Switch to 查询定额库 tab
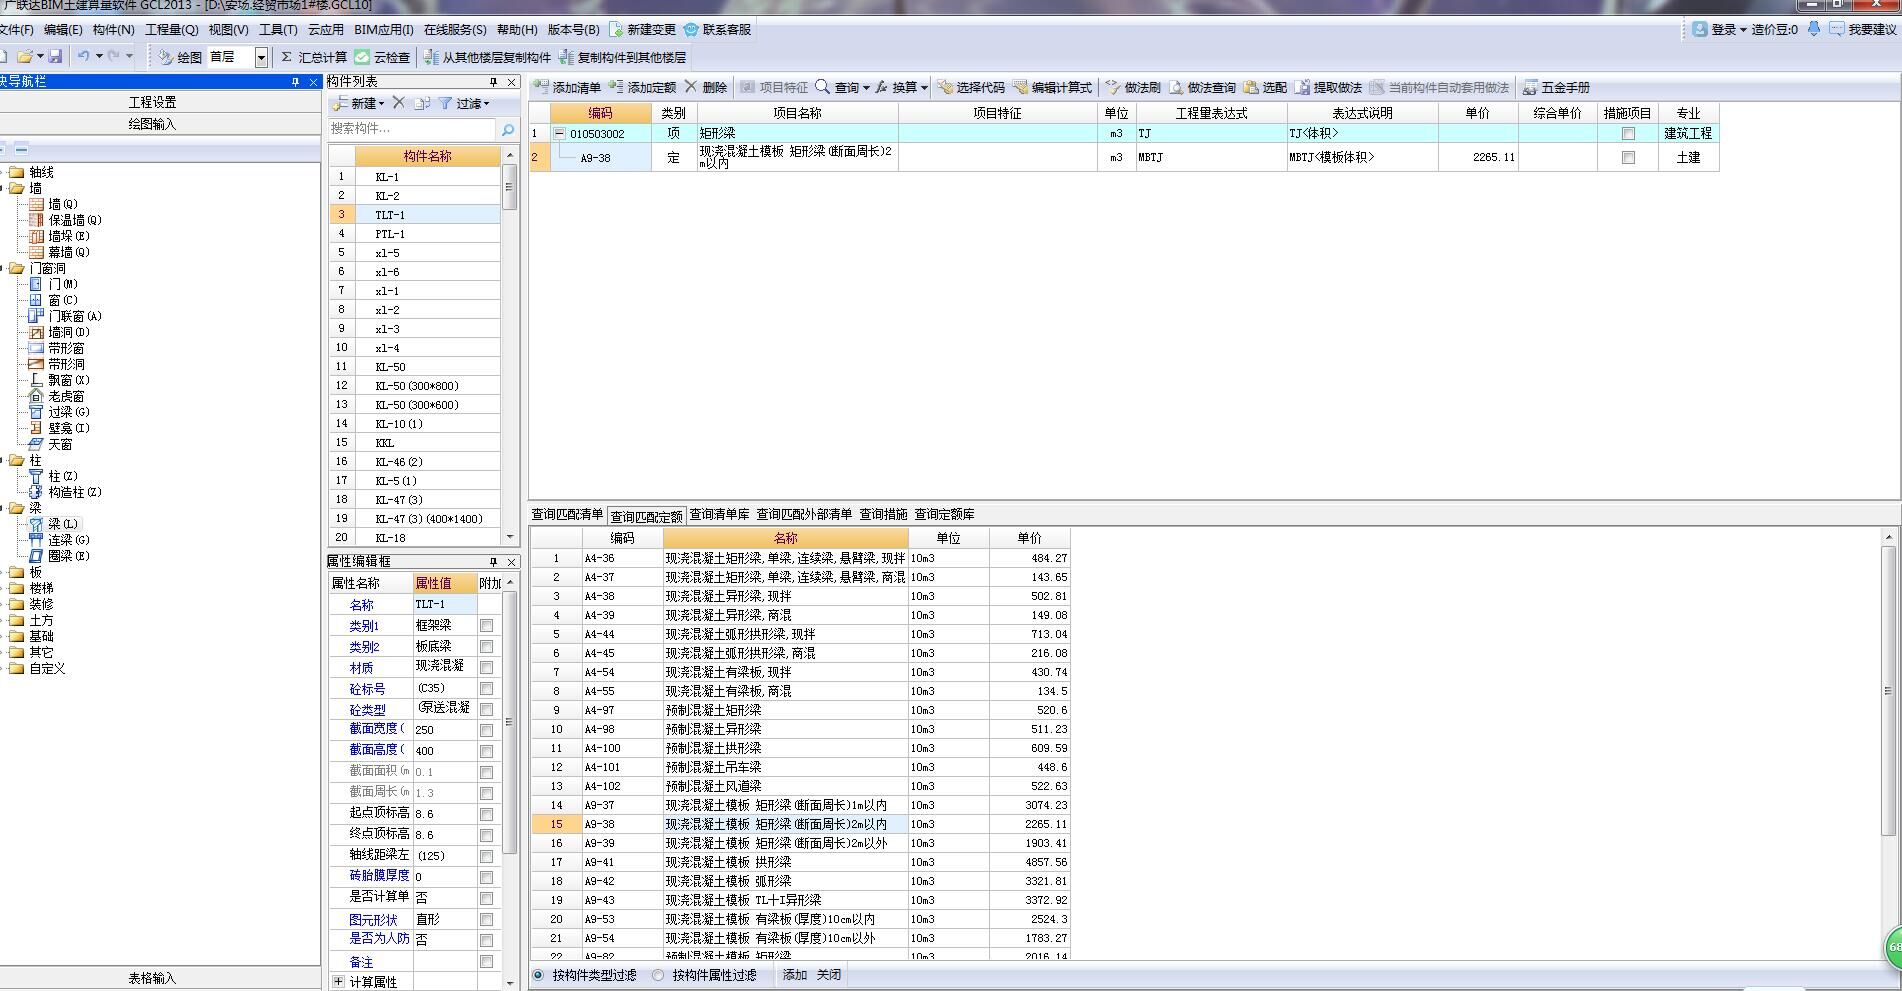1902x991 pixels. [944, 514]
